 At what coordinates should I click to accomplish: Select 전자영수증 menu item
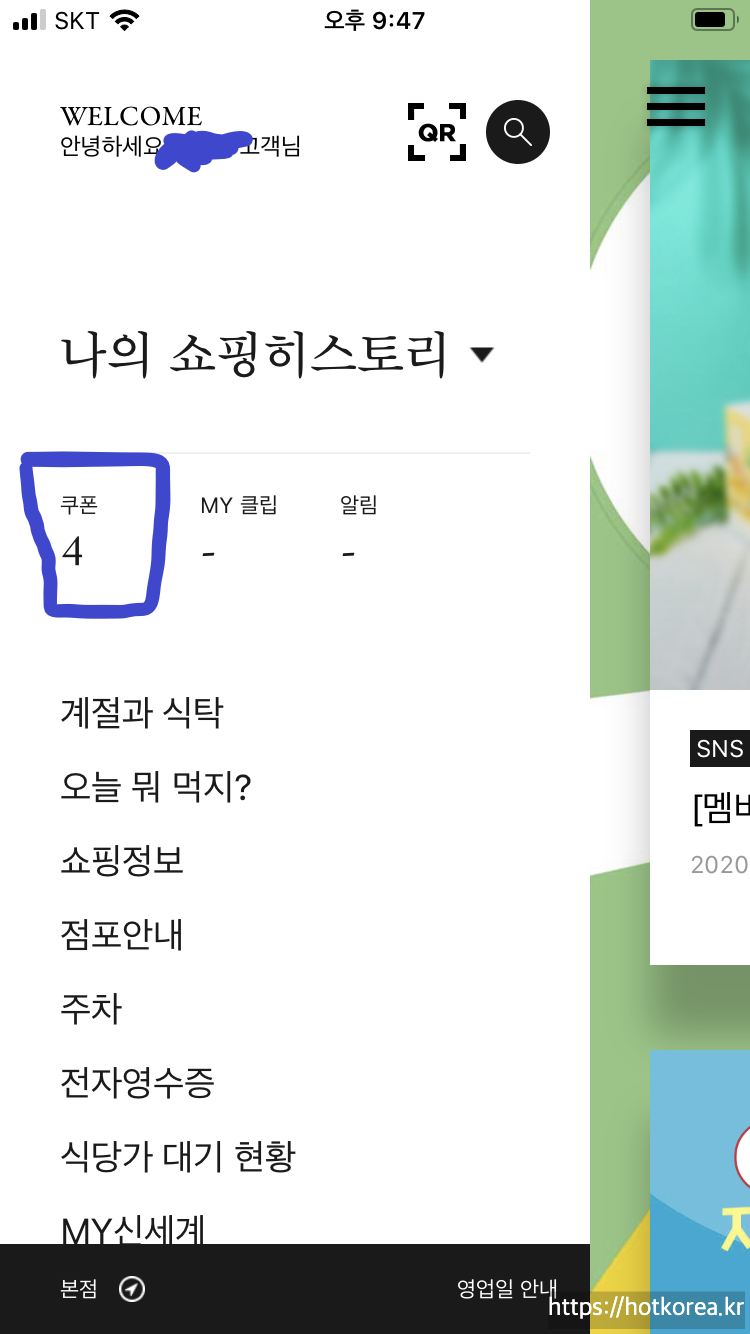coord(138,1083)
